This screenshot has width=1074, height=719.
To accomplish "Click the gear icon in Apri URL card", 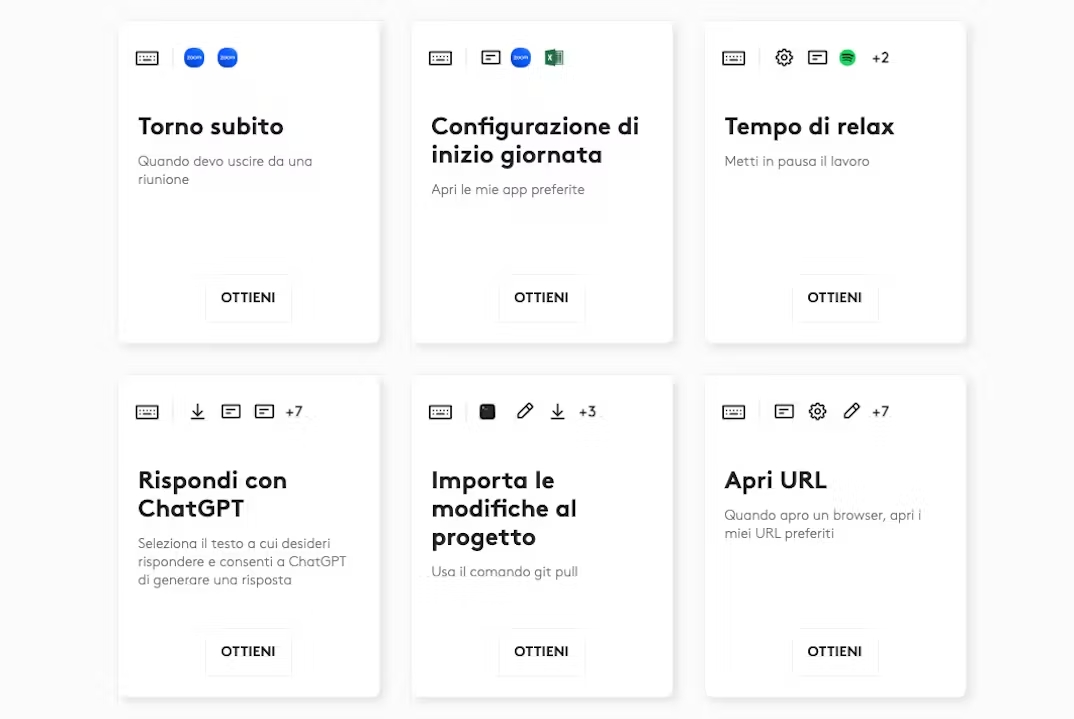I will (x=818, y=412).
